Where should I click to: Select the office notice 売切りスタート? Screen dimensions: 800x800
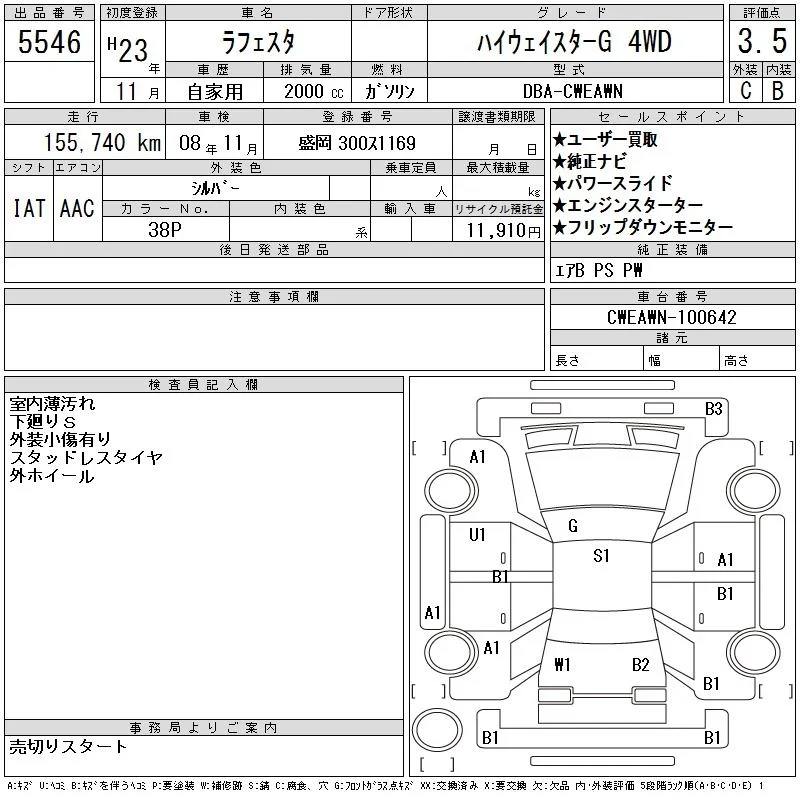point(68,746)
